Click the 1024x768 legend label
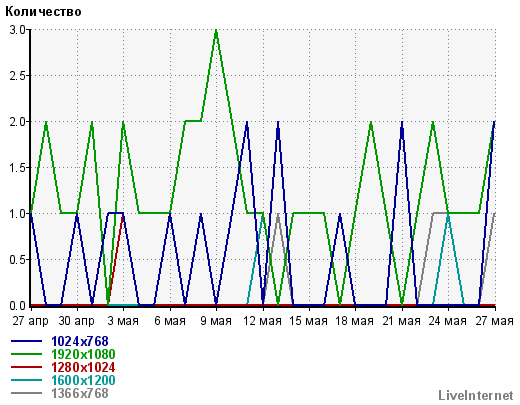The height and width of the screenshot is (405, 520). [x=80, y=341]
